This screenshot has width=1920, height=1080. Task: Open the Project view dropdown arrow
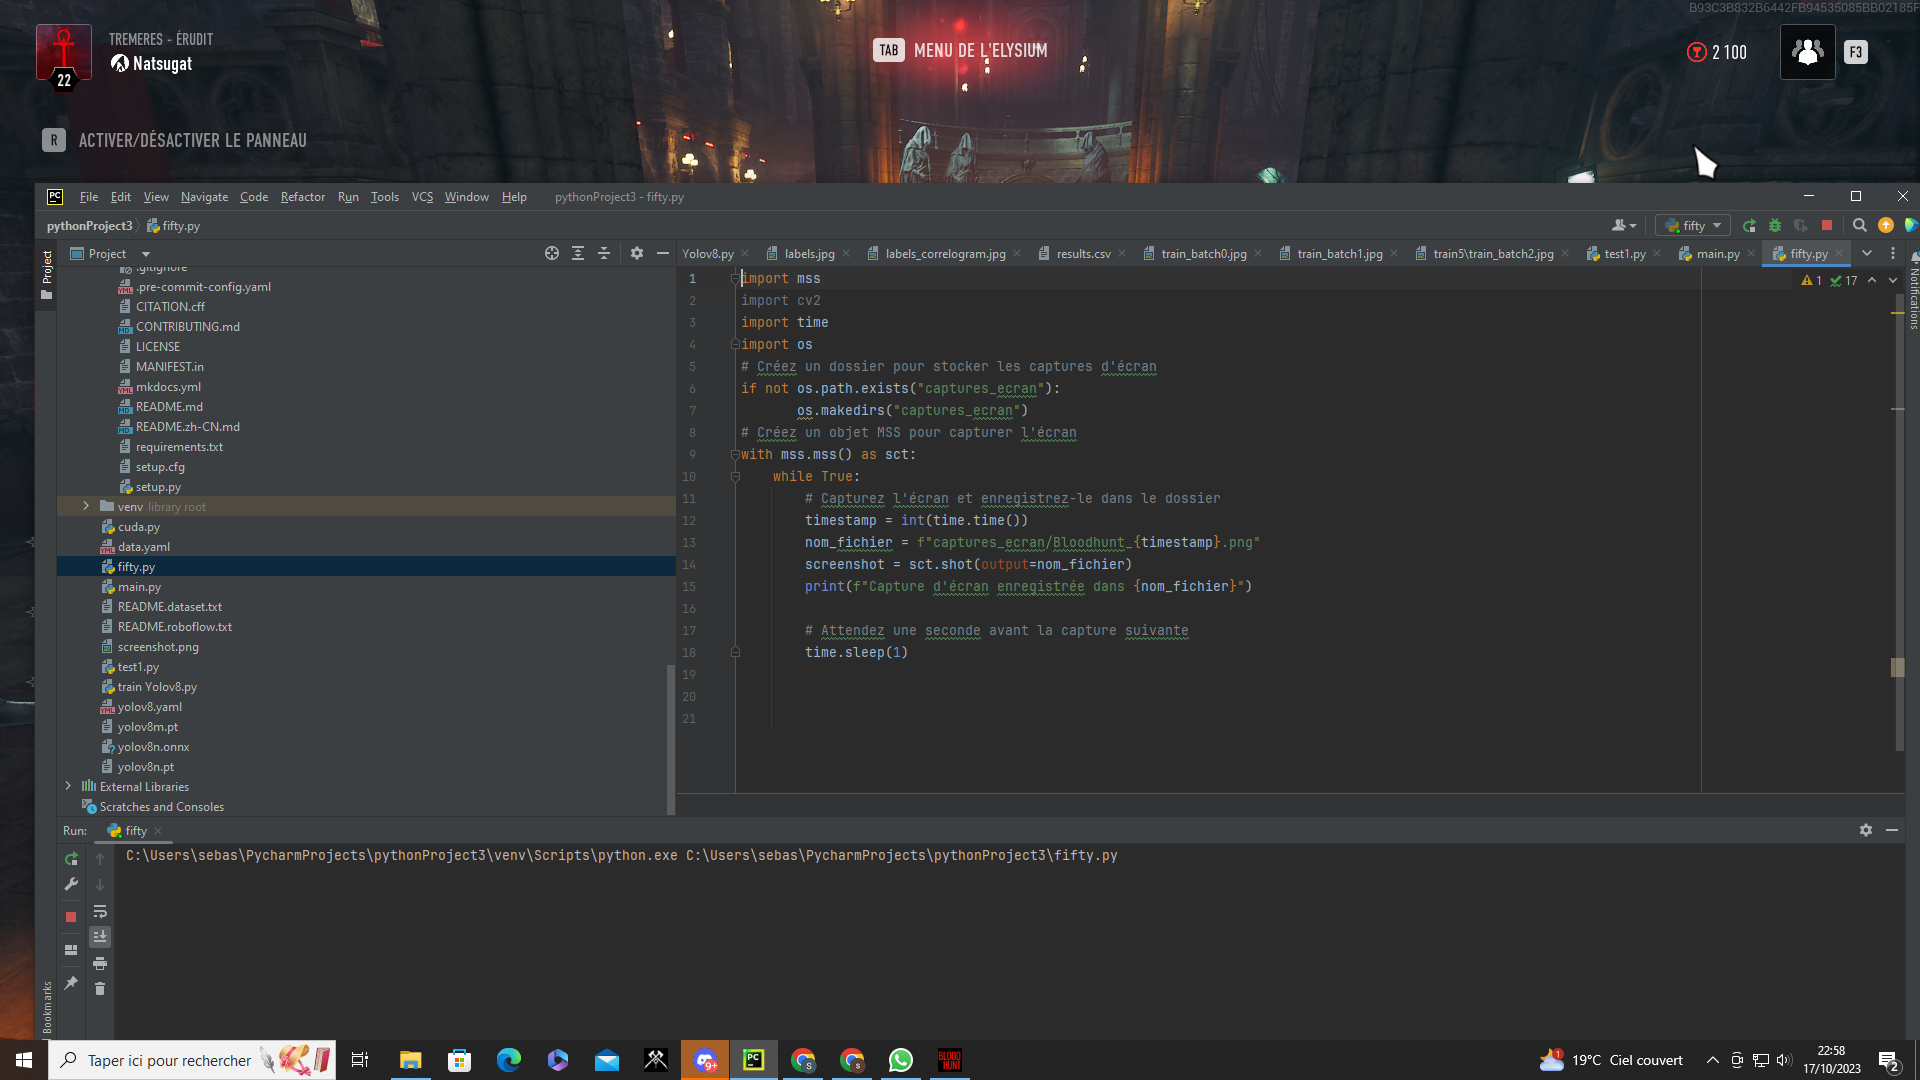point(146,254)
